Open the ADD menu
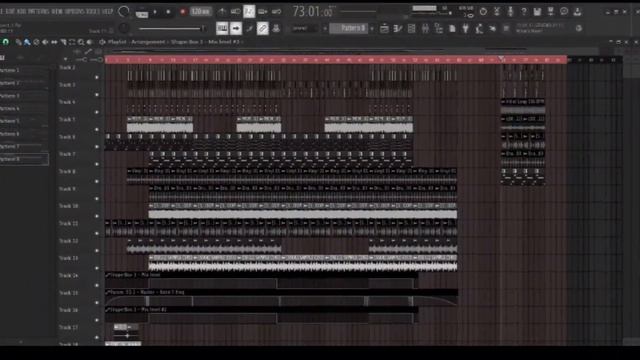 [x=21, y=12]
